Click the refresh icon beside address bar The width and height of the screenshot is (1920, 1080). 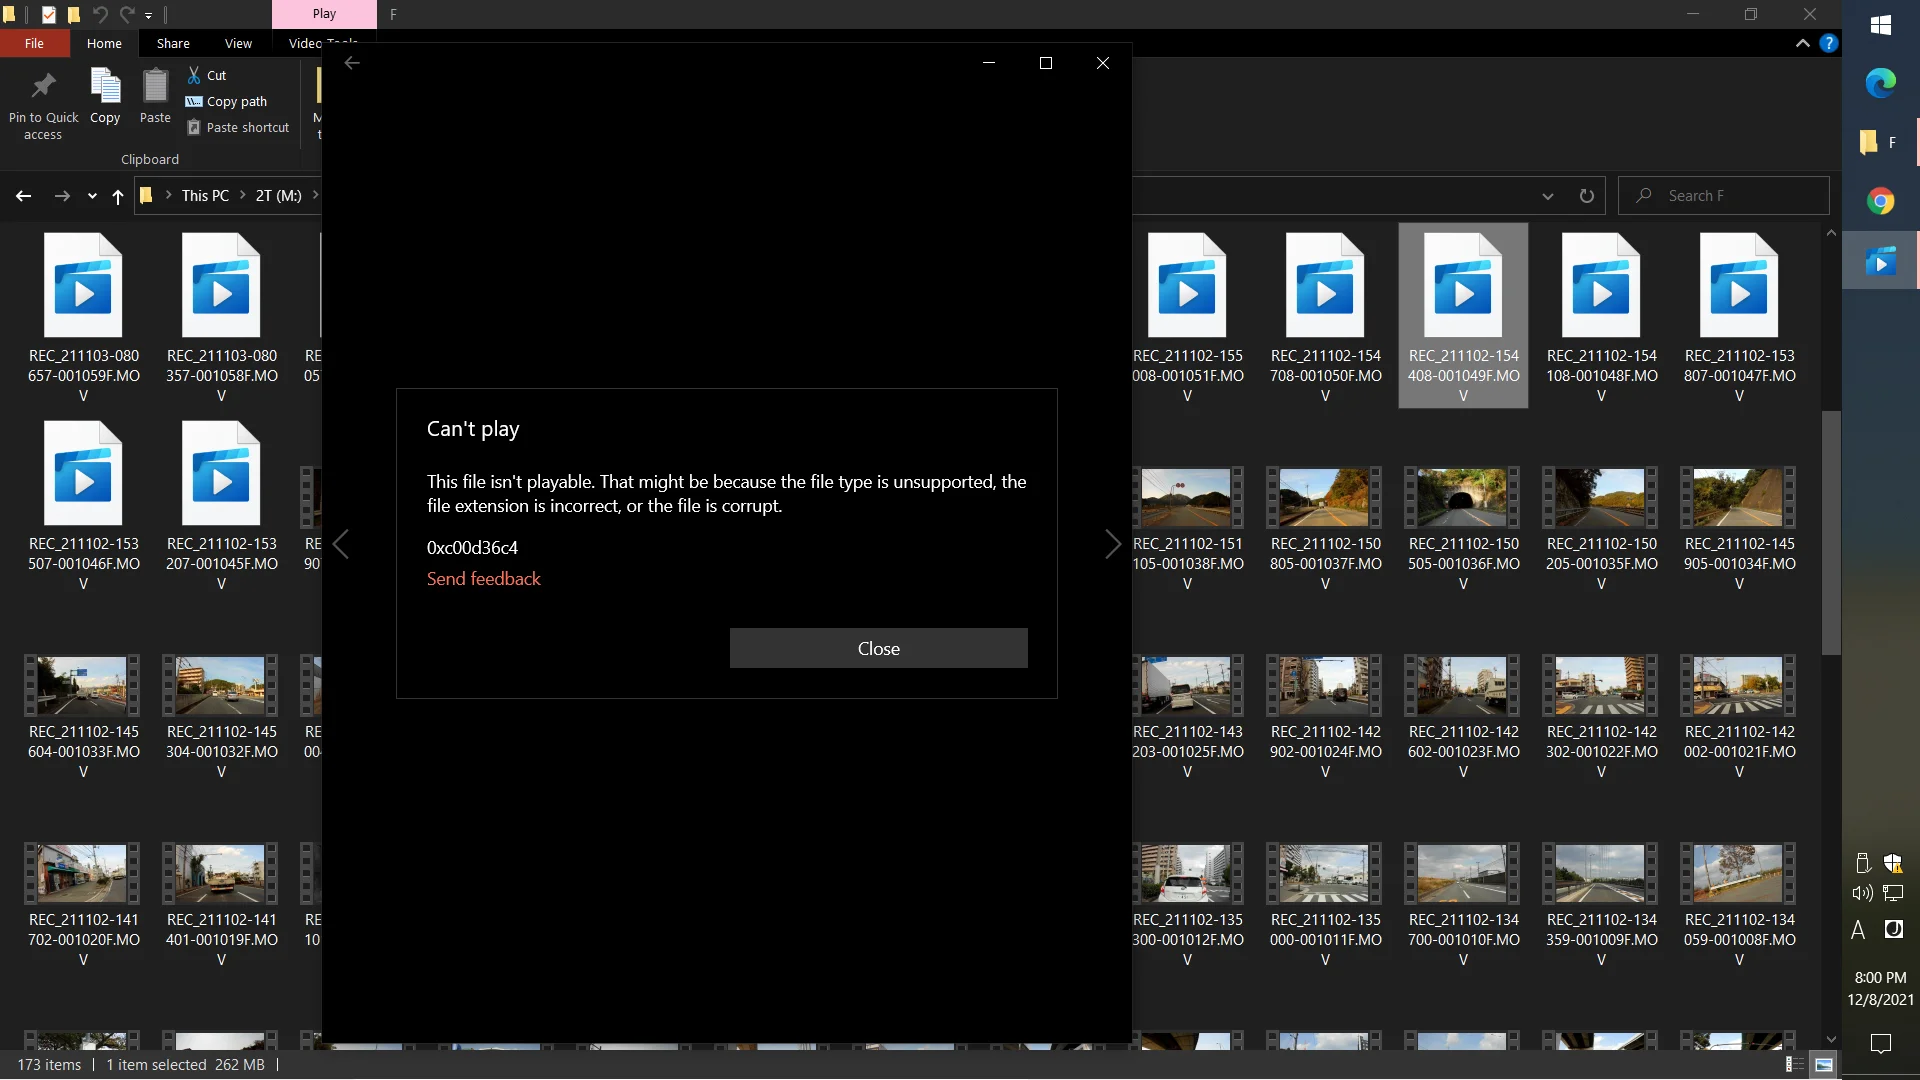pos(1586,196)
